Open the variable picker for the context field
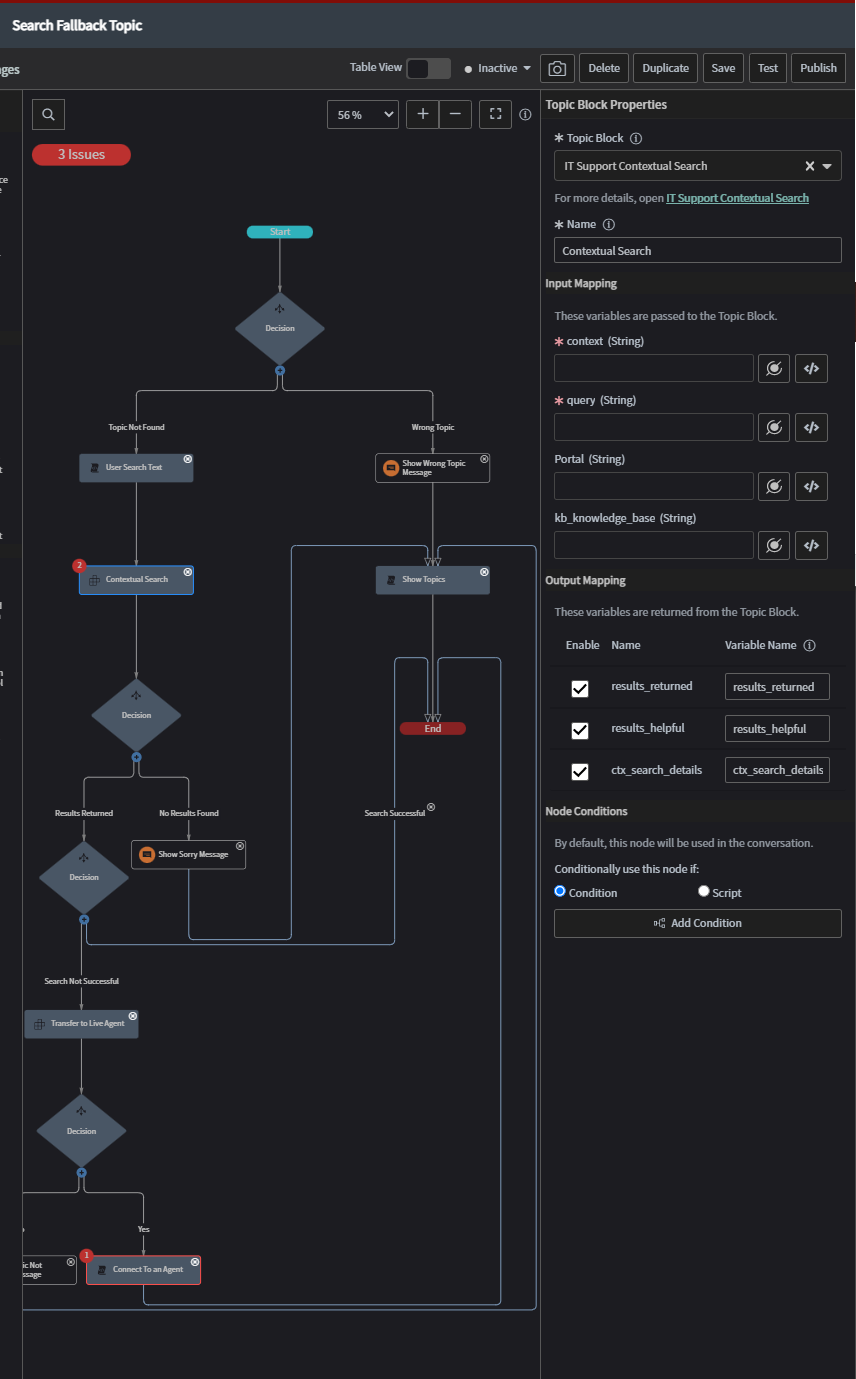Viewport: 856px width, 1379px height. point(773,368)
